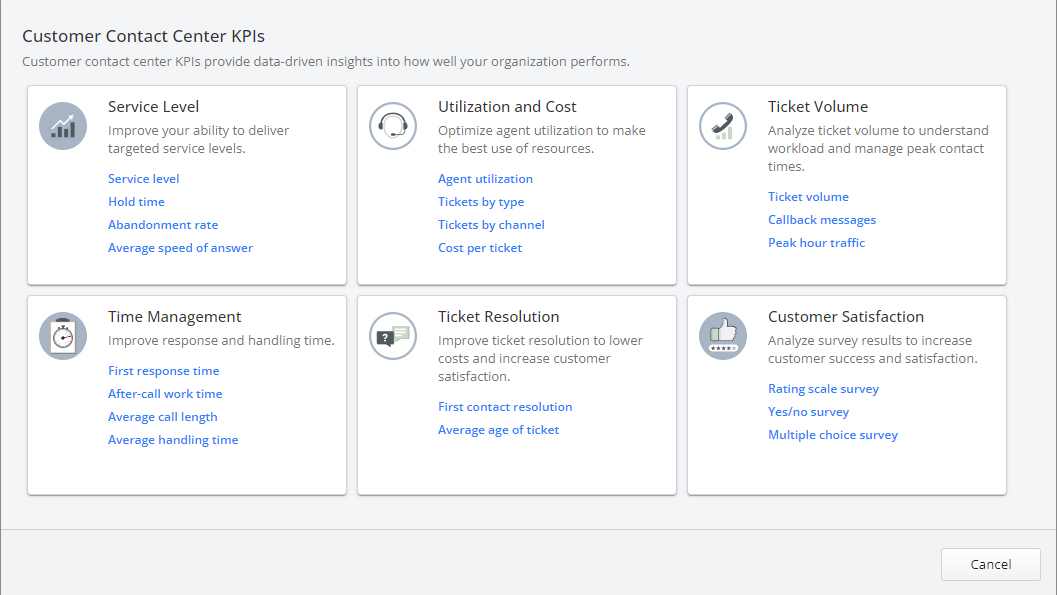The width and height of the screenshot is (1057, 595).
Task: Open the Hold time KPI
Action: click(x=136, y=201)
